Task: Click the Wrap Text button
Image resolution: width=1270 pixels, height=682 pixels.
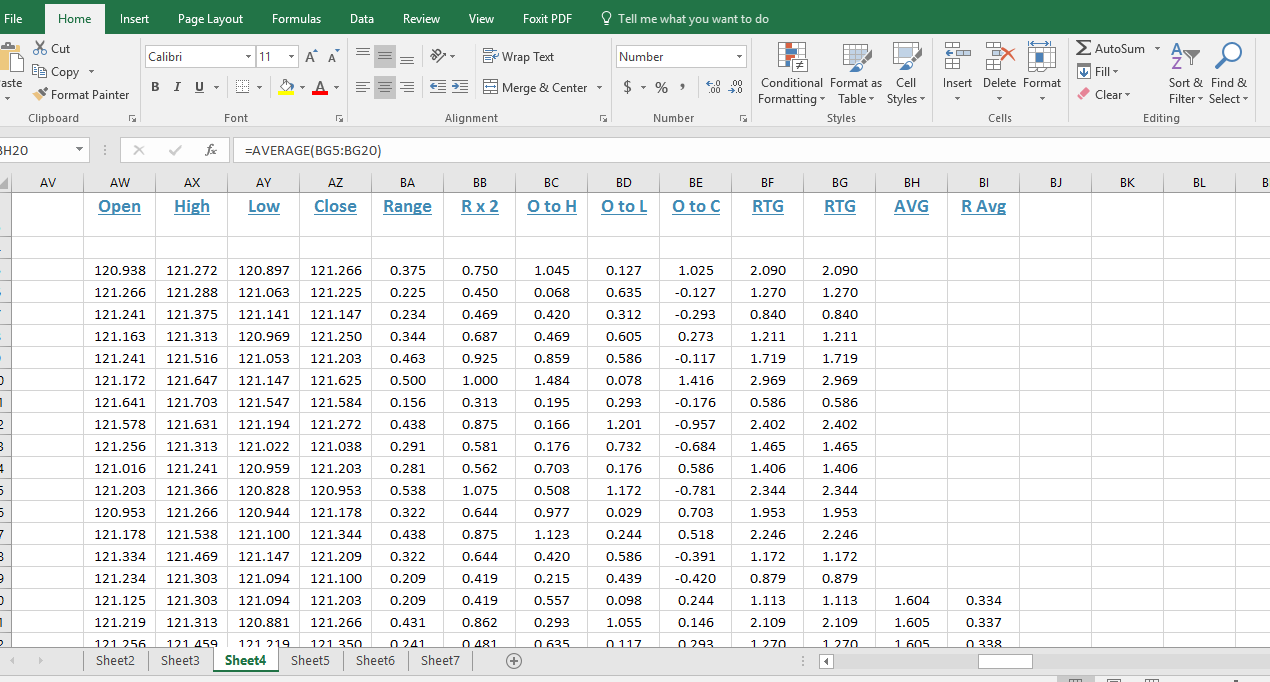Action: 518,57
